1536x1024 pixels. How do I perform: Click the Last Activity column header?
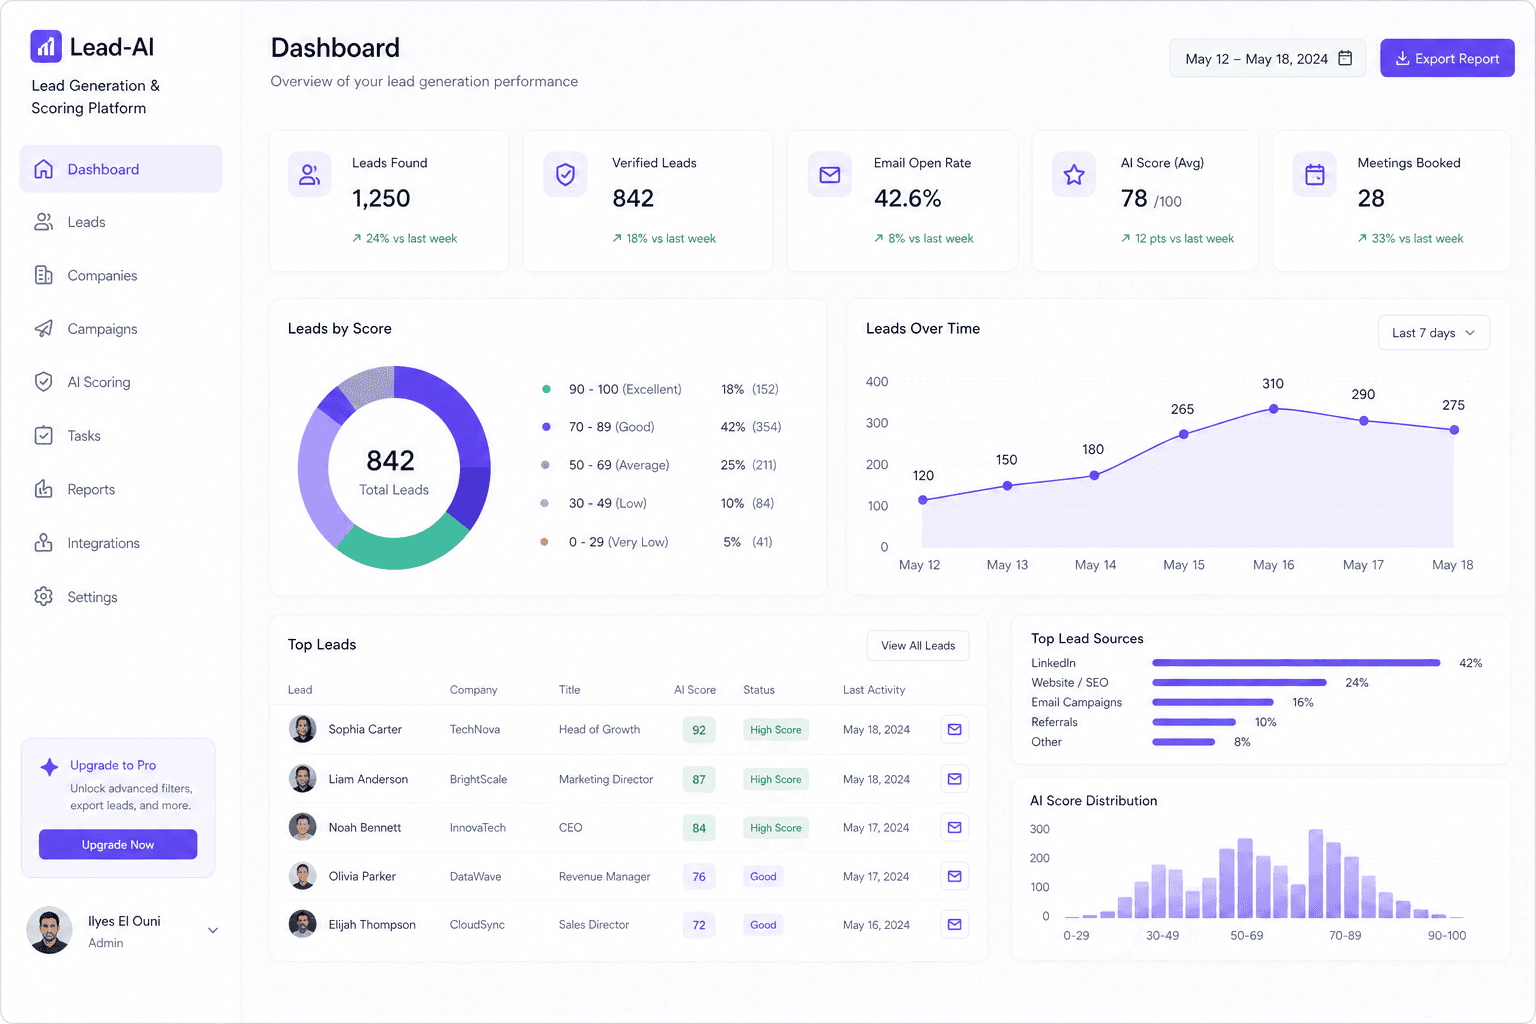coord(874,690)
